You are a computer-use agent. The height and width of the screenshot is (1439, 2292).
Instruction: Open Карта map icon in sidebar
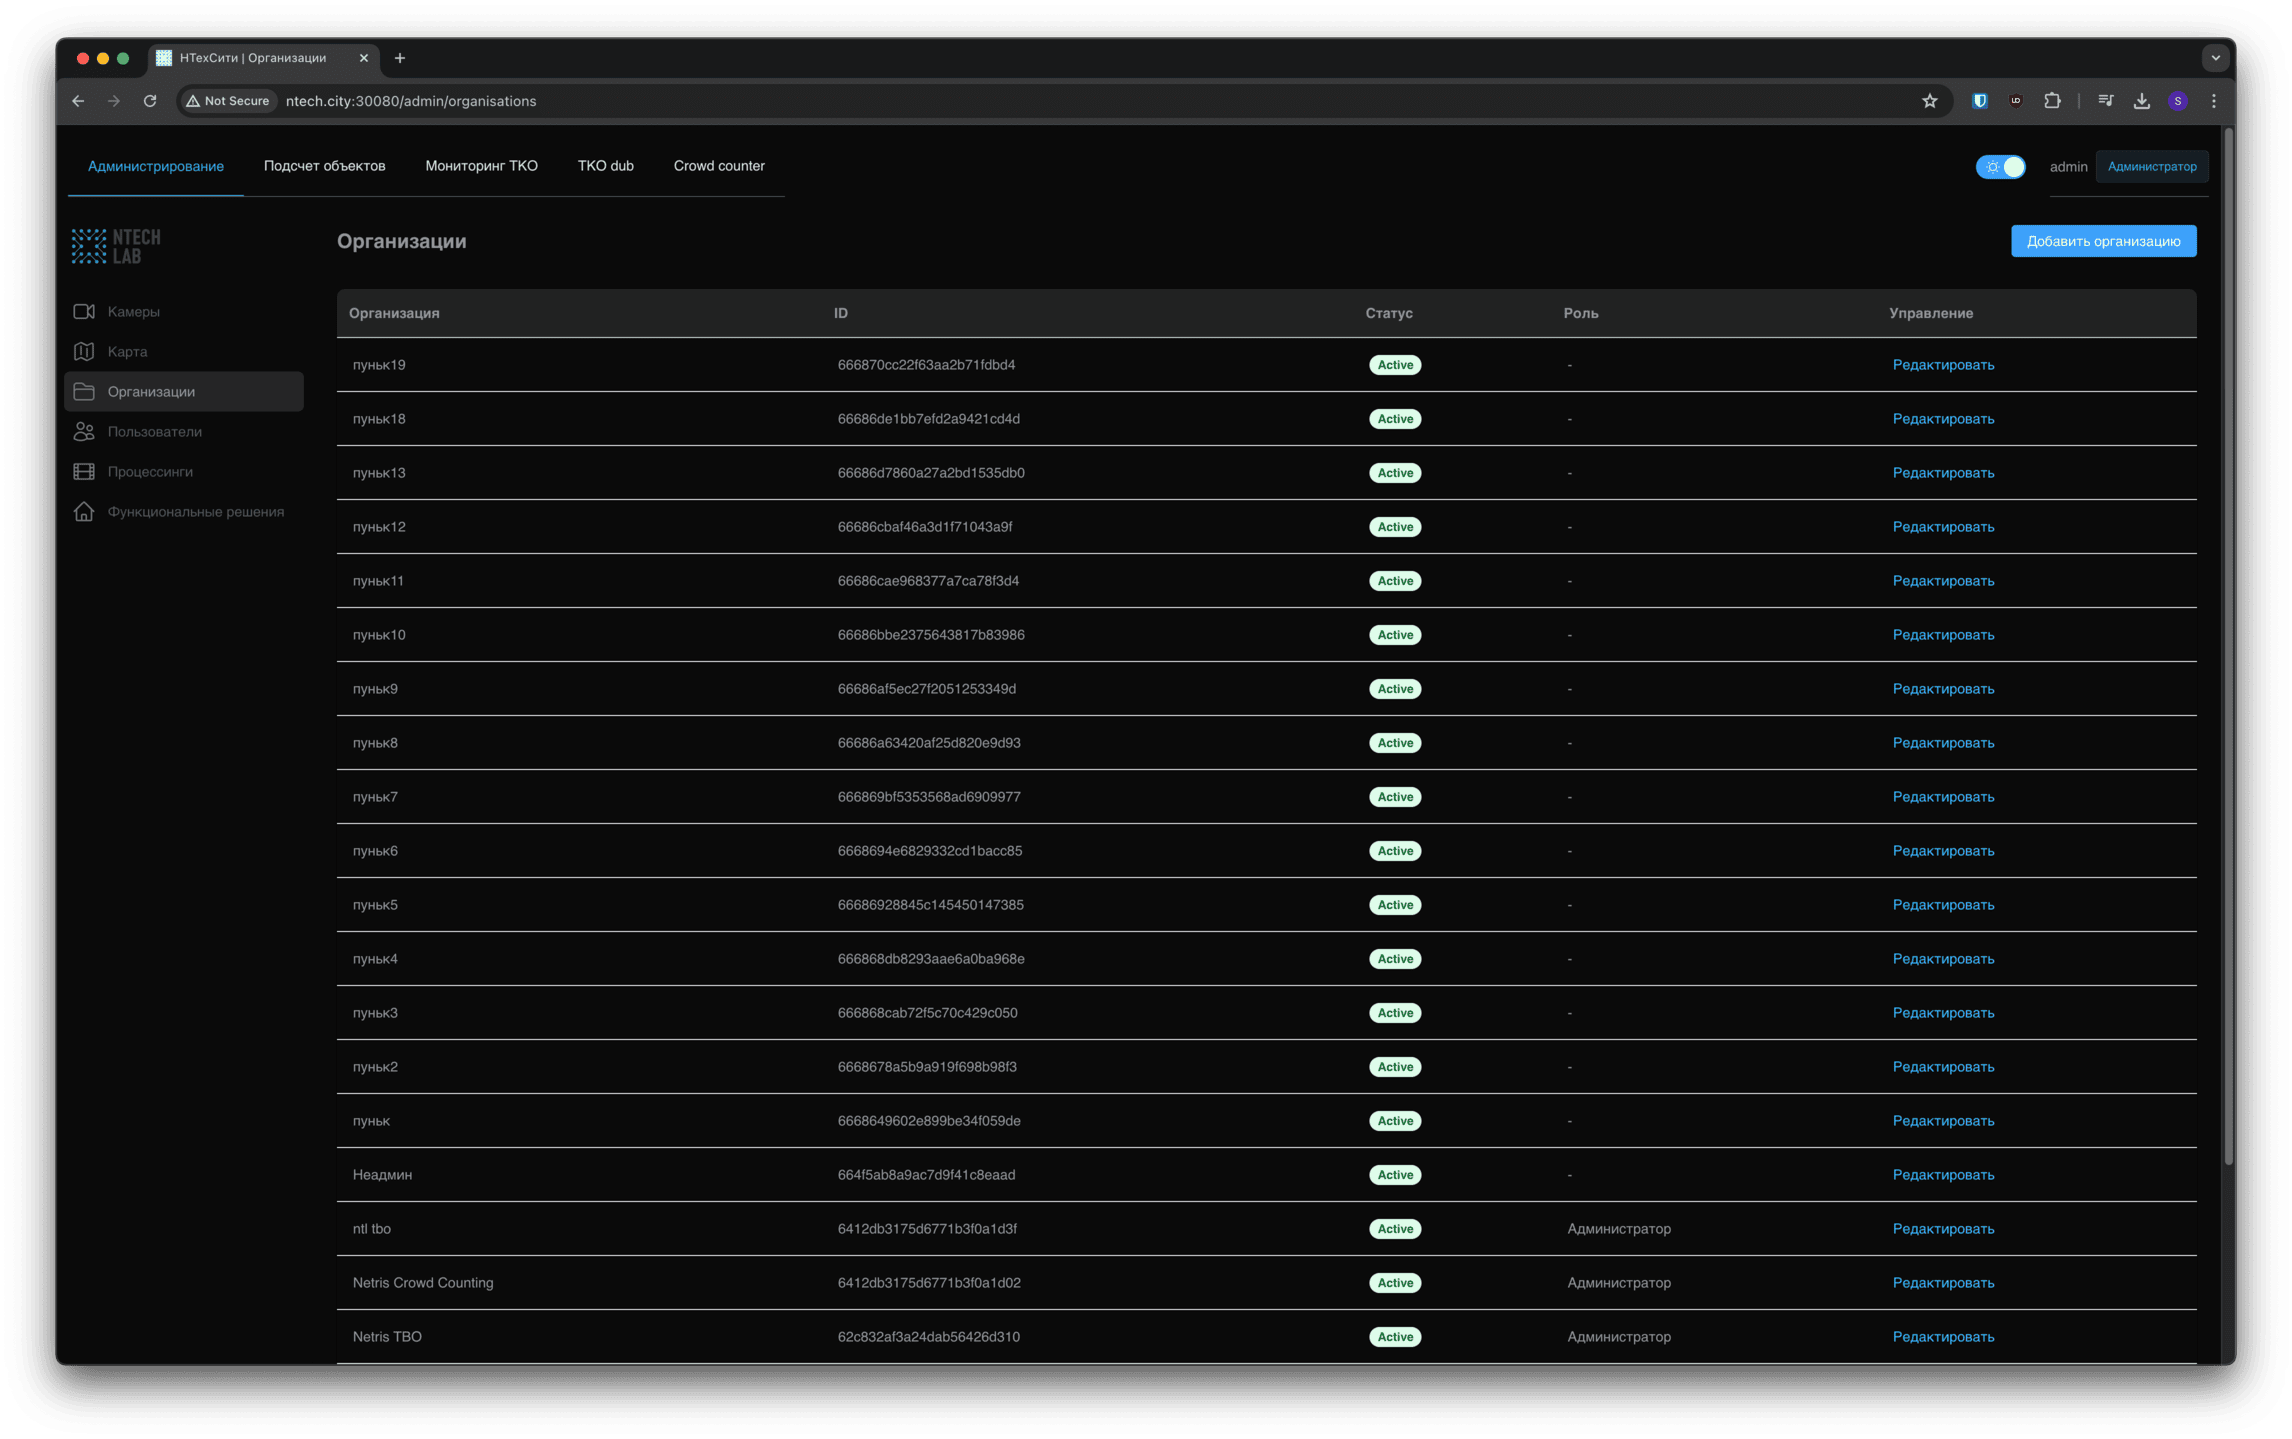pos(84,352)
